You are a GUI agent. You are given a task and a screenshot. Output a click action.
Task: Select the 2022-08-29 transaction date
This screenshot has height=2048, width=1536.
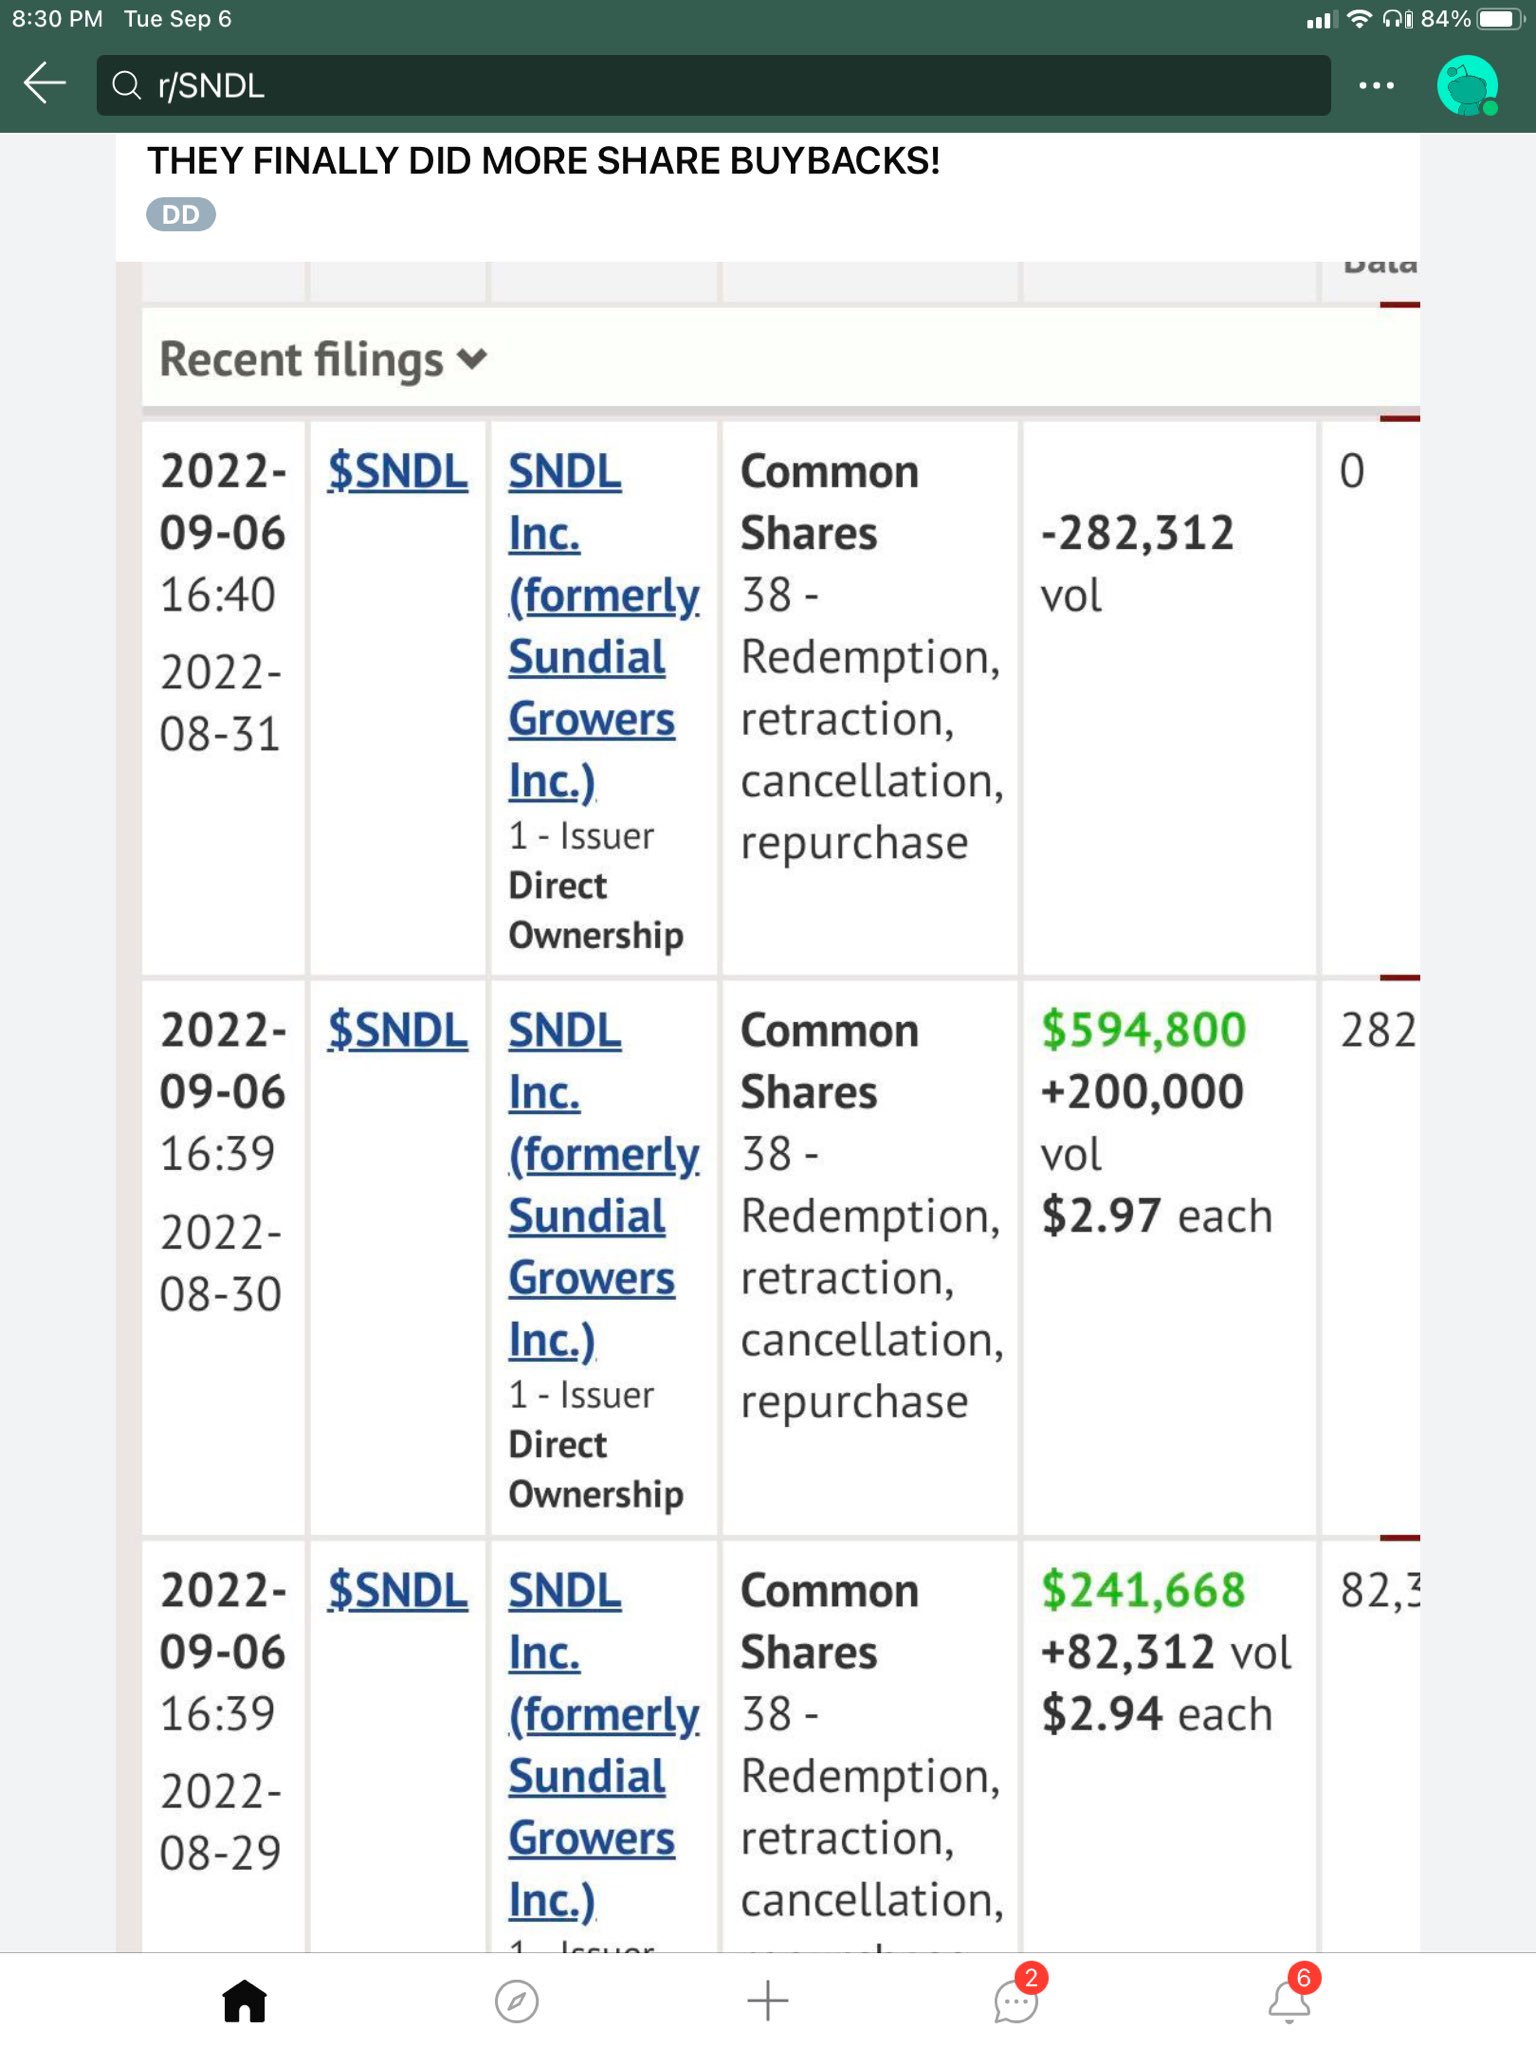[x=221, y=1821]
